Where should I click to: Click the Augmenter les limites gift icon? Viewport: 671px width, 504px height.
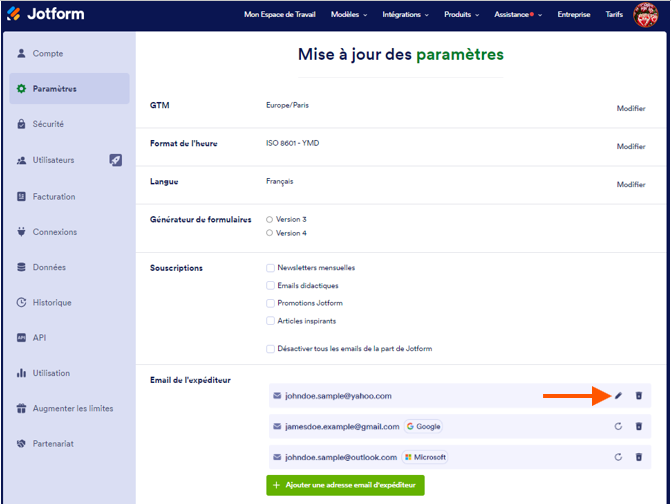(21, 408)
